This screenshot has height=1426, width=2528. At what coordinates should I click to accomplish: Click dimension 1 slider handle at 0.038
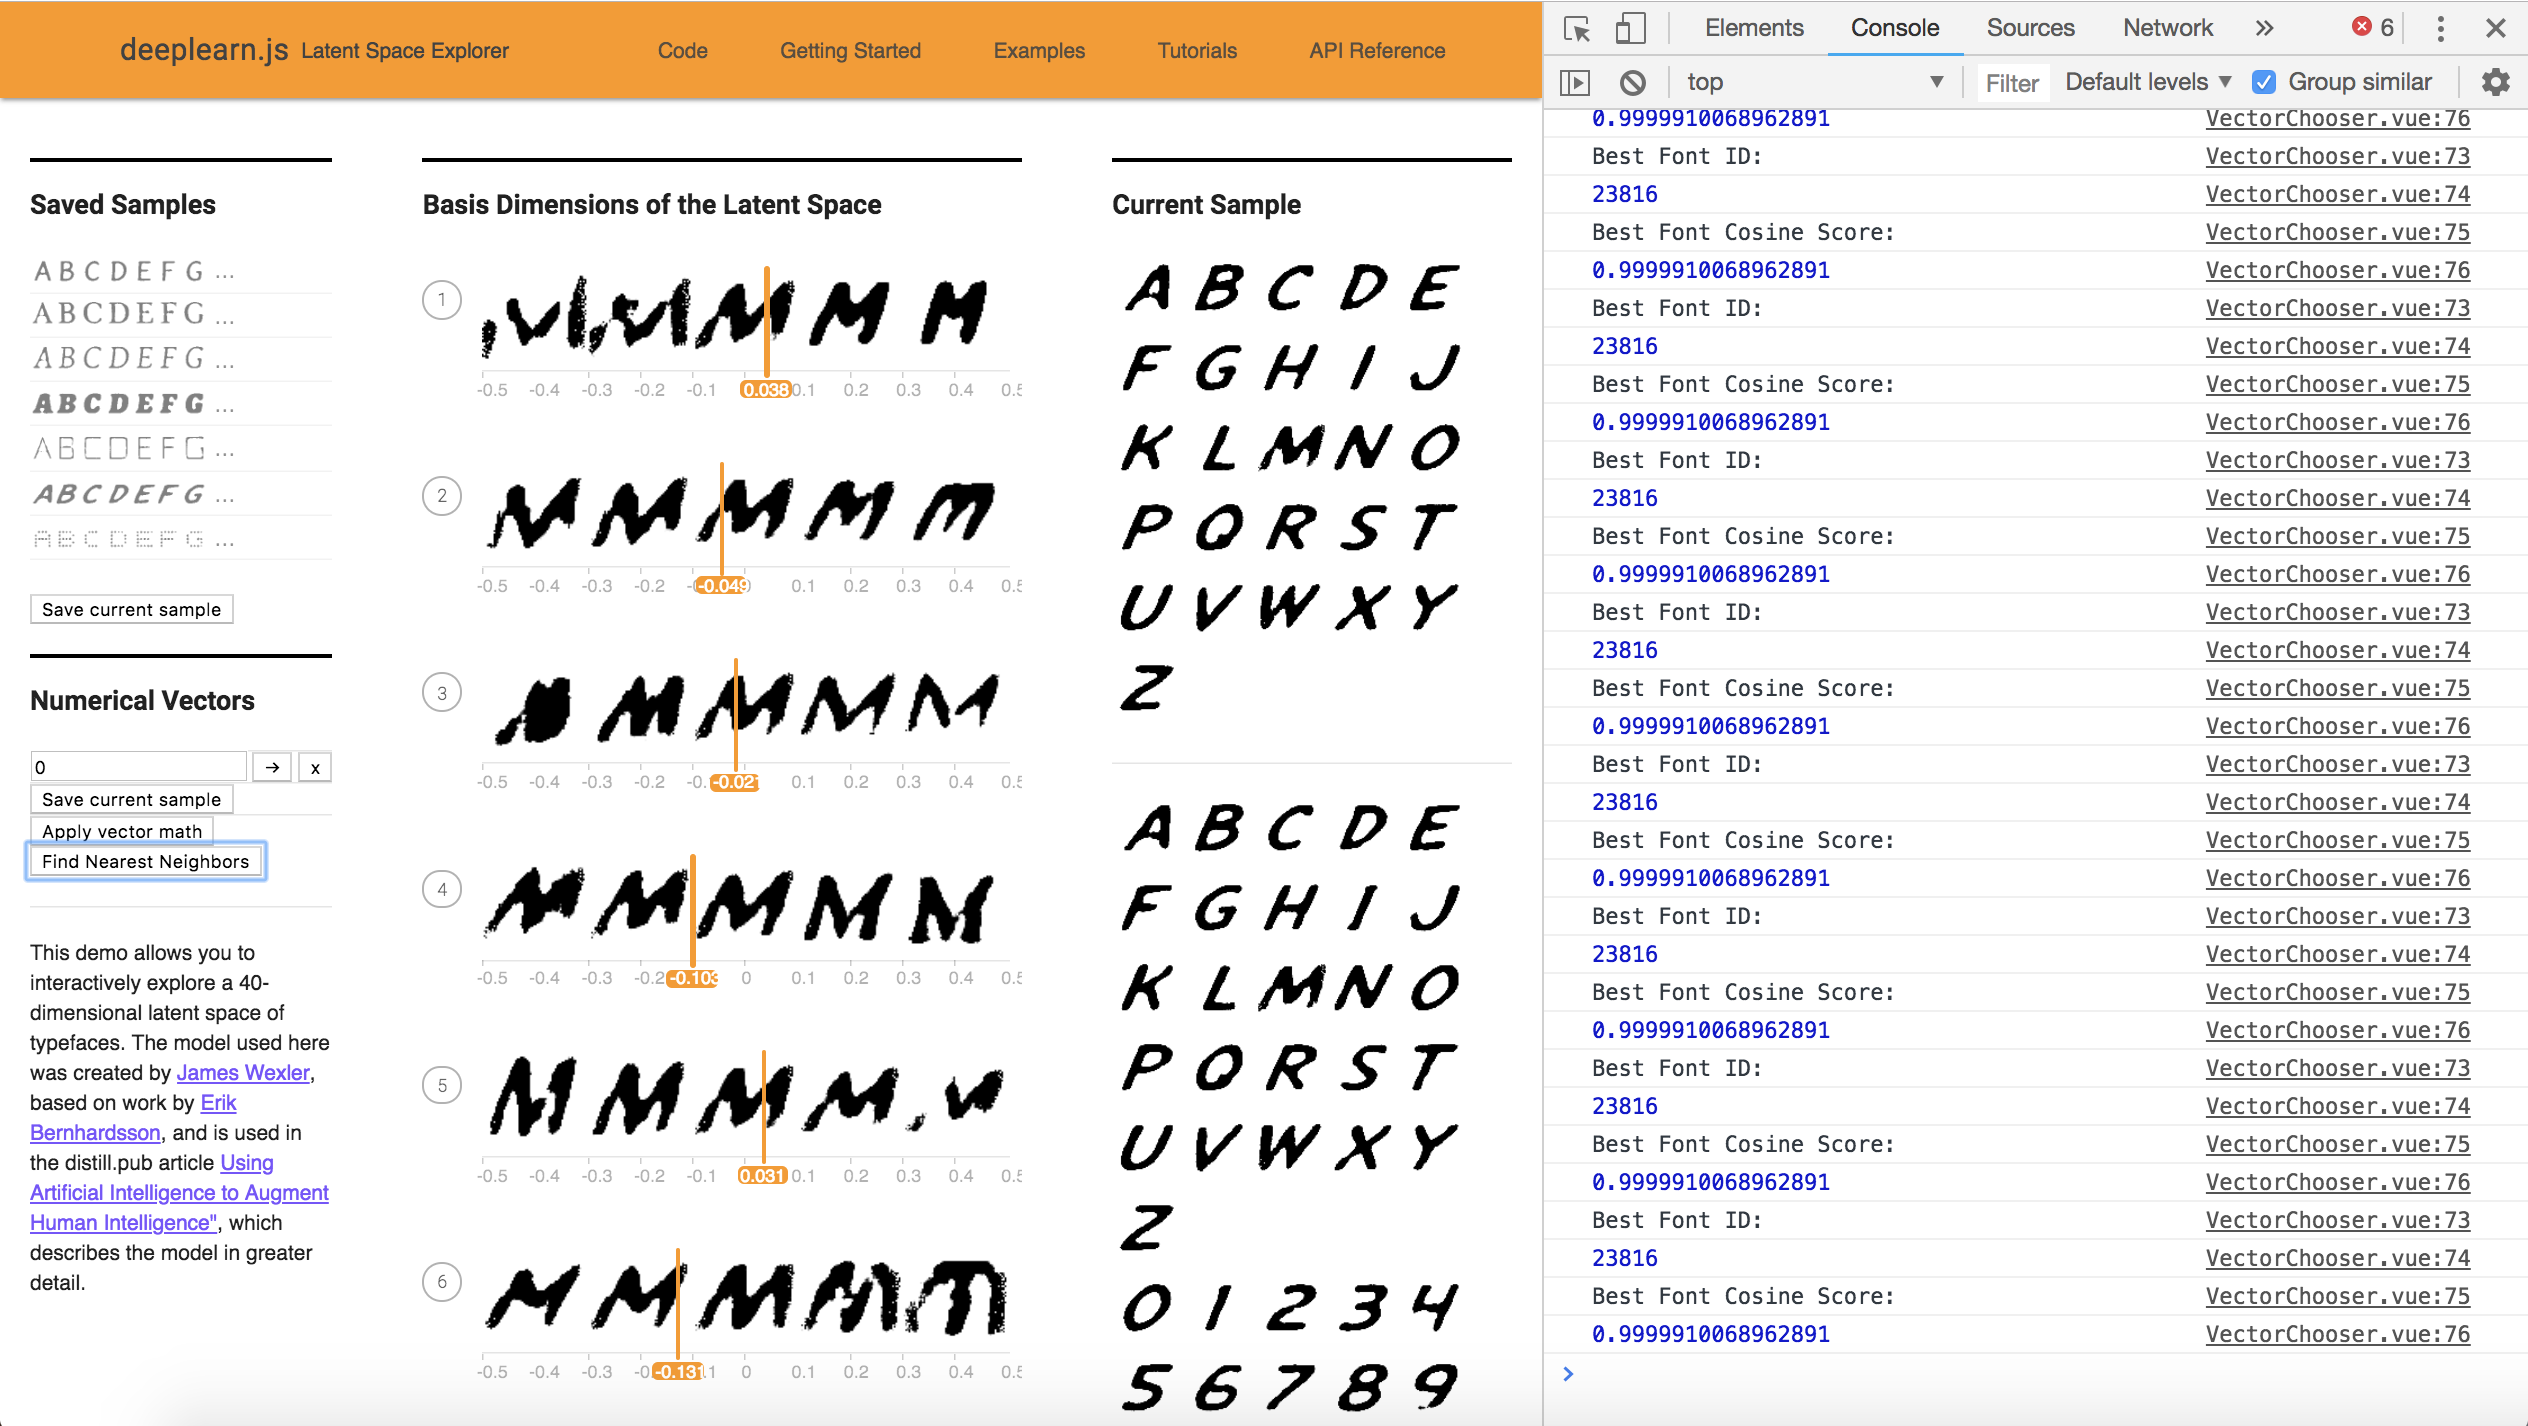[x=766, y=389]
